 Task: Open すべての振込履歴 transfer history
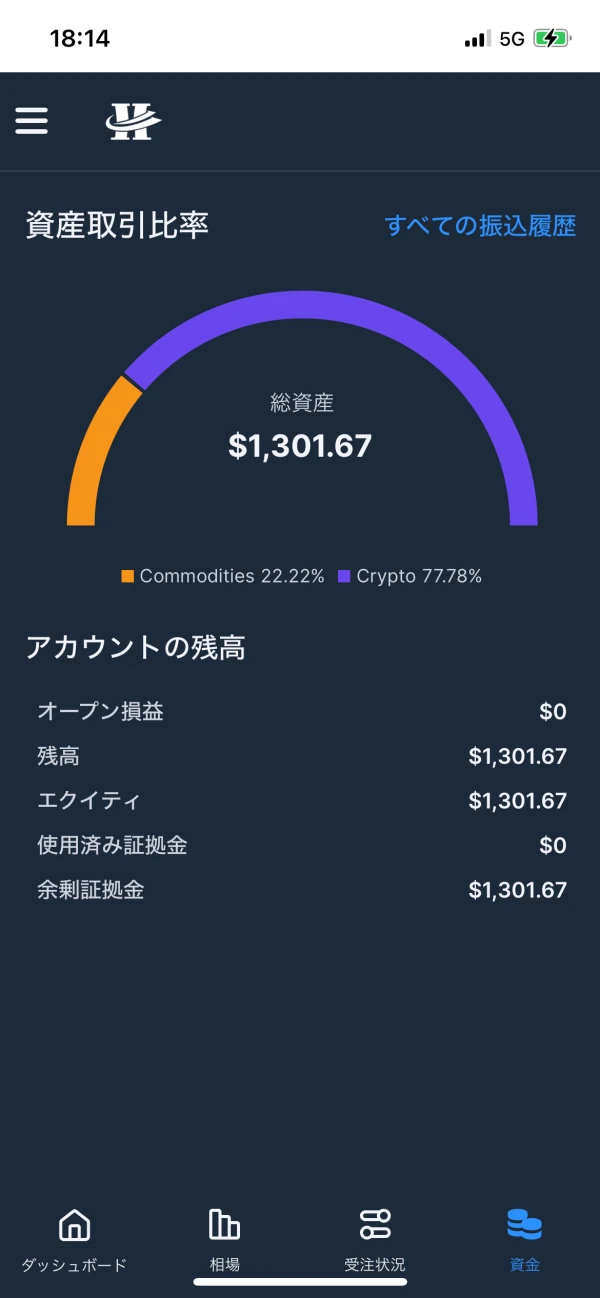click(x=483, y=227)
